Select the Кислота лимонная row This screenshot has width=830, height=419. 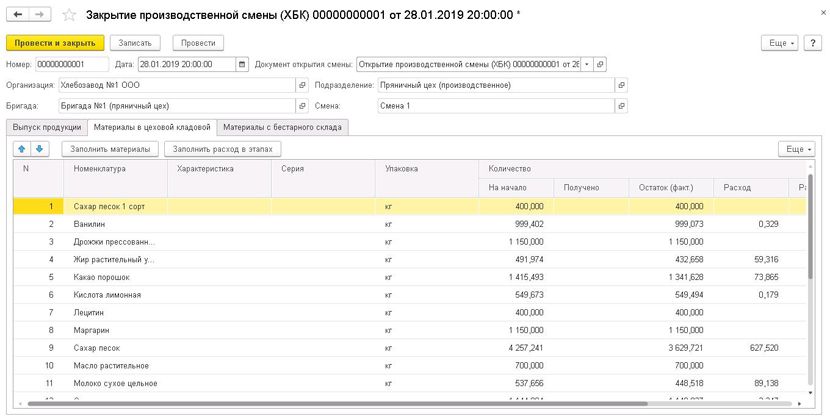tap(410, 295)
